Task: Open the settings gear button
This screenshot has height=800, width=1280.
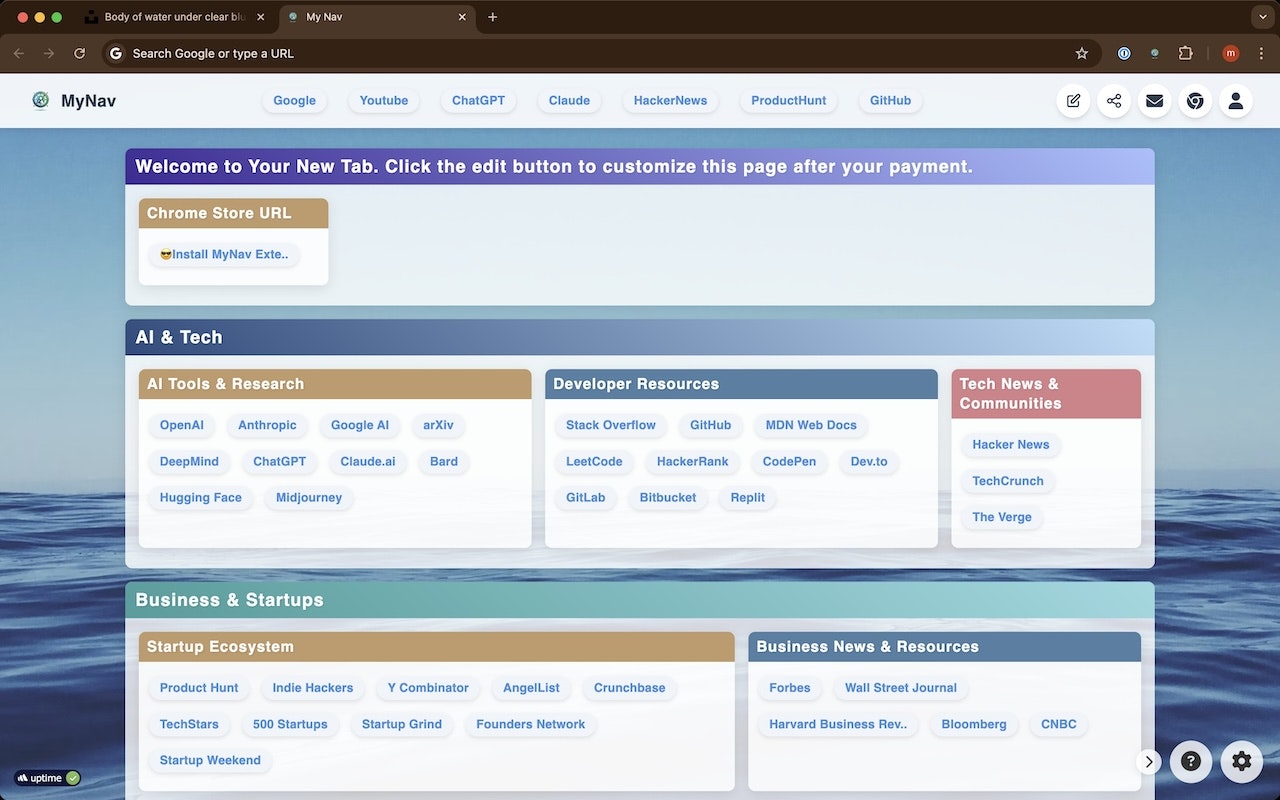Action: [1242, 761]
